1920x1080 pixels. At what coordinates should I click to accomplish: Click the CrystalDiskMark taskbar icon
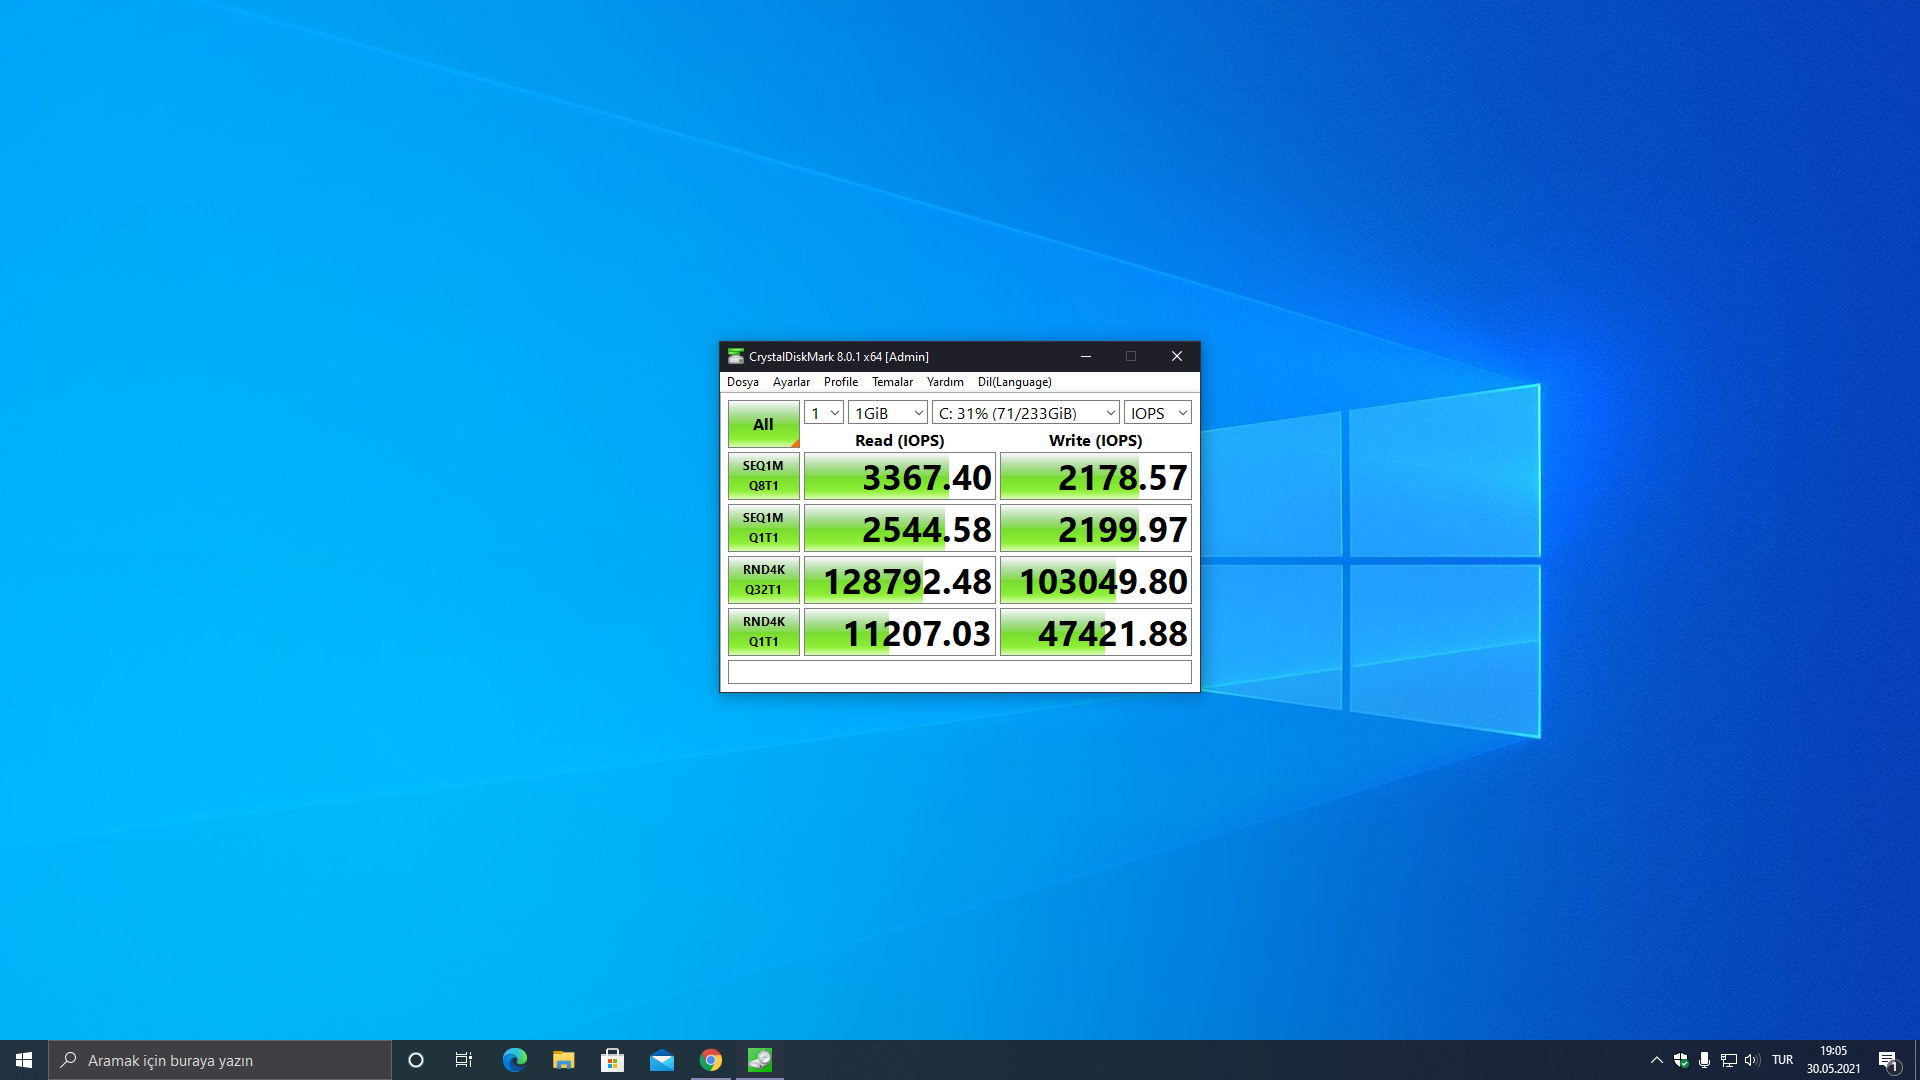point(760,1060)
